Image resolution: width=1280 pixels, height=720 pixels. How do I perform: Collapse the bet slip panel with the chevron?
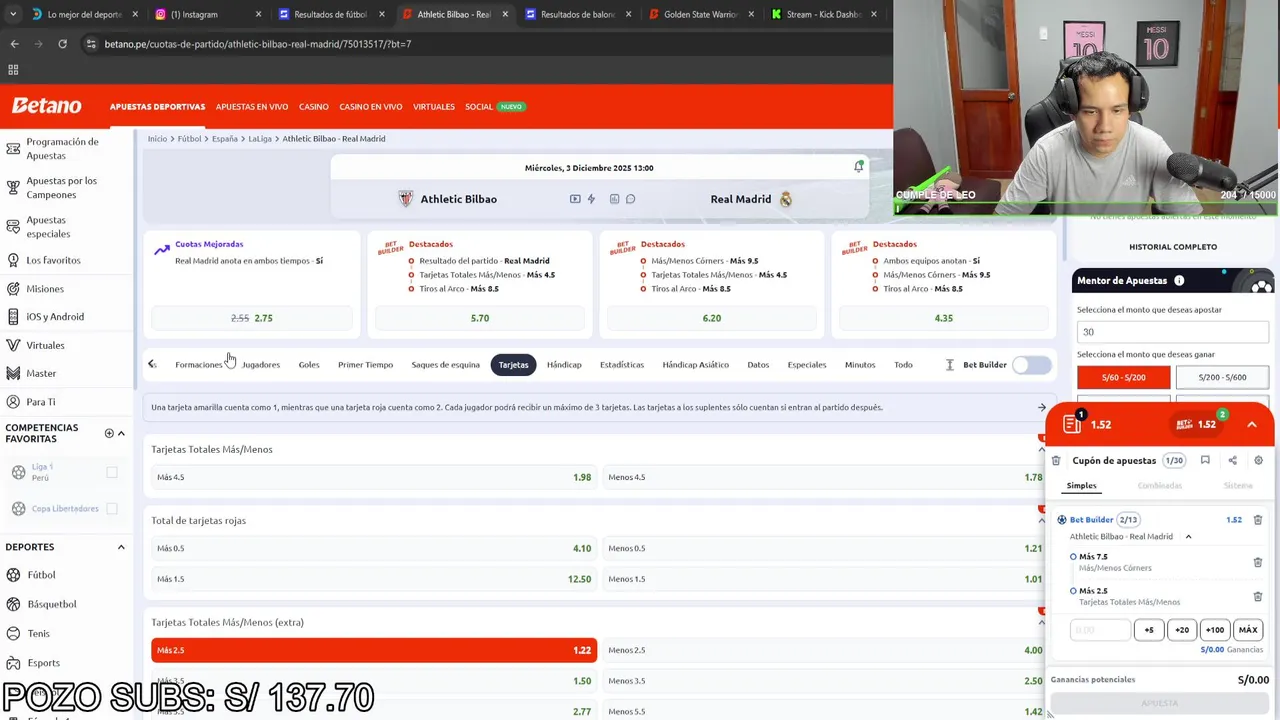(1251, 424)
